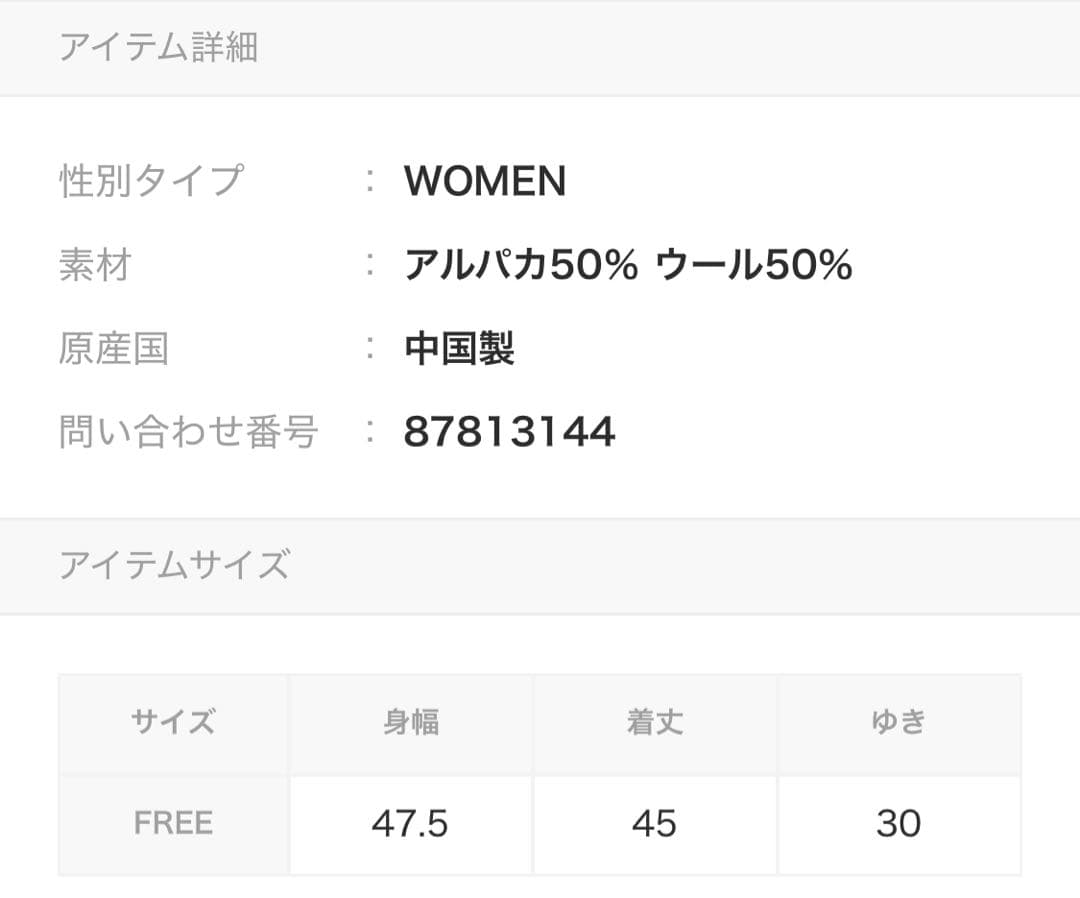Click the 素材 label

pyautogui.click(x=95, y=265)
